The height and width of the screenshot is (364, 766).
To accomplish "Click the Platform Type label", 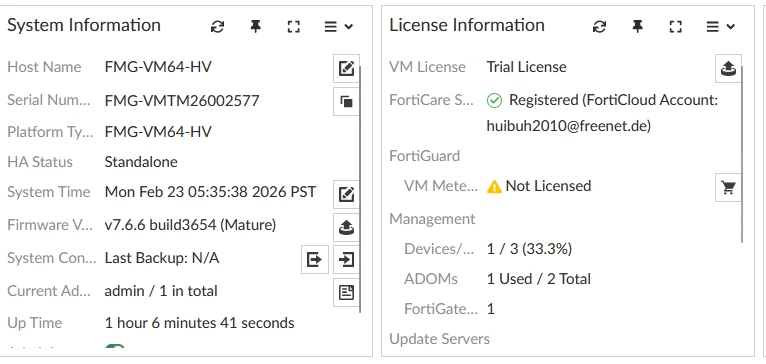I will coord(50,132).
